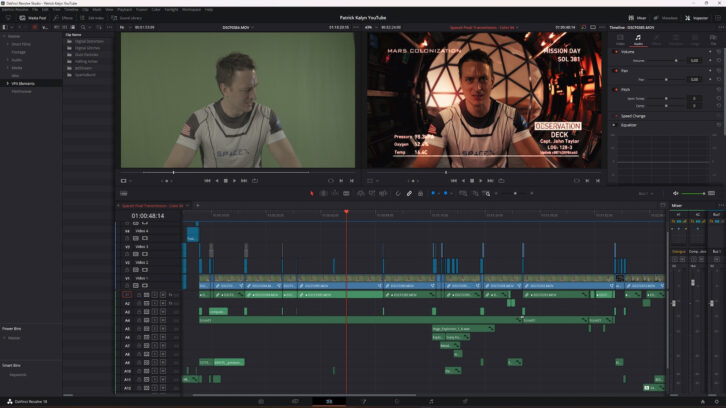
Task: Open Project Settings gear icon
Action: 716,402
